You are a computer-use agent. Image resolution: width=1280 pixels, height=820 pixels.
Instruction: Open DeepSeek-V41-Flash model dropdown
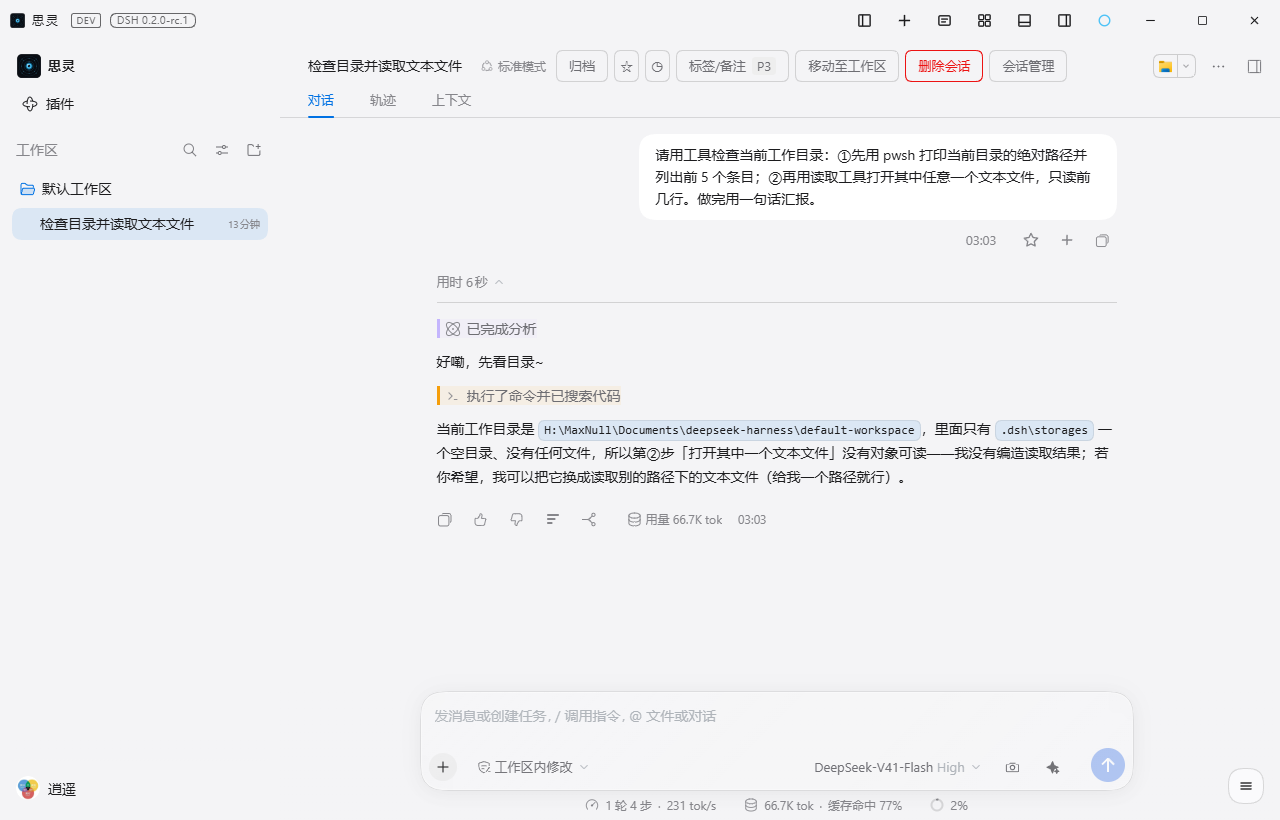click(897, 767)
